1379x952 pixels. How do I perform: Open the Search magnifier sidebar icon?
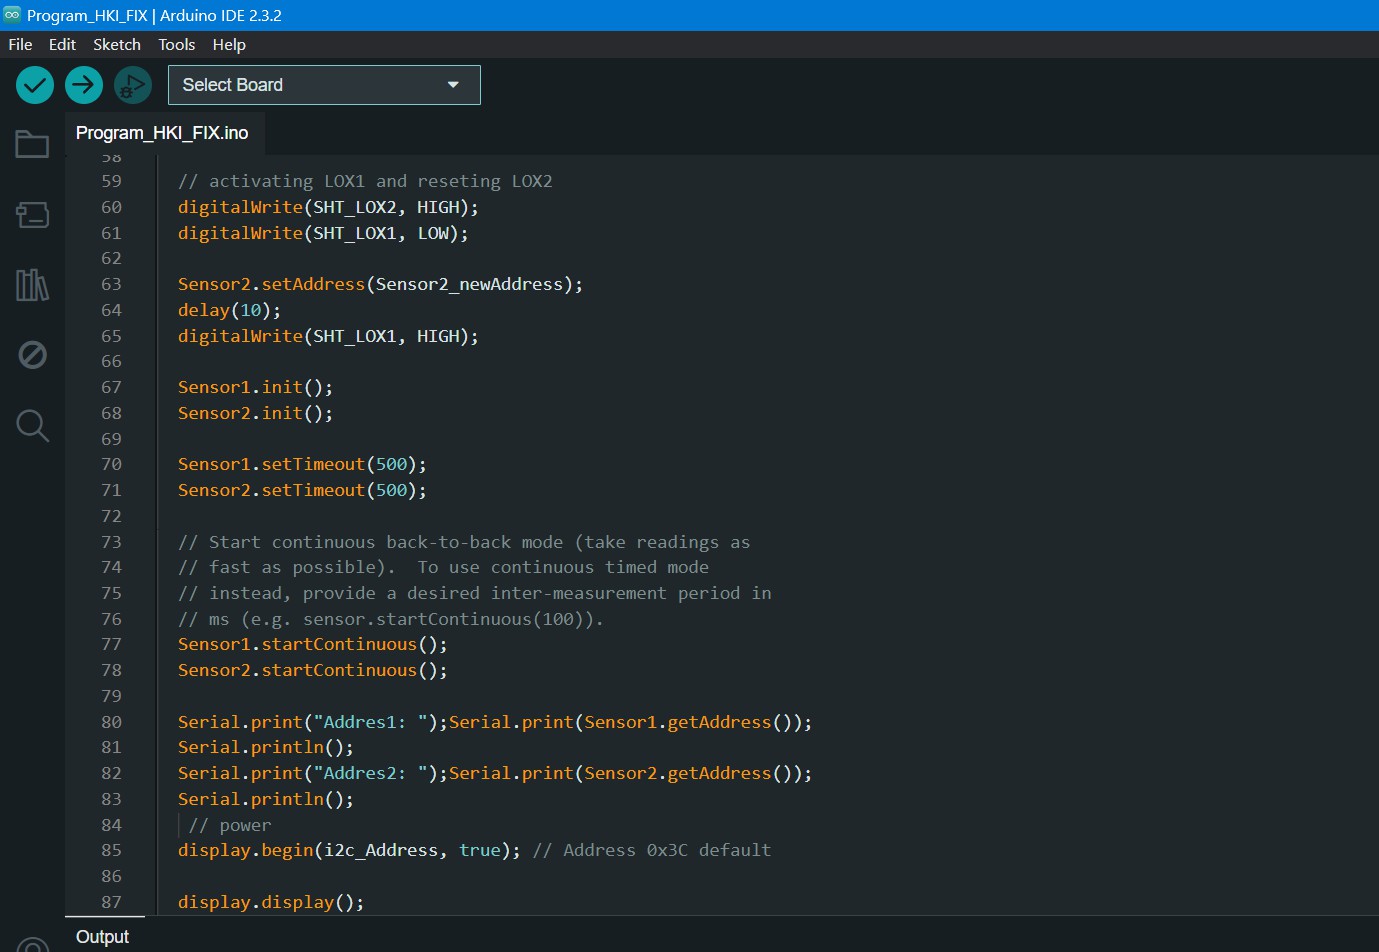[32, 426]
